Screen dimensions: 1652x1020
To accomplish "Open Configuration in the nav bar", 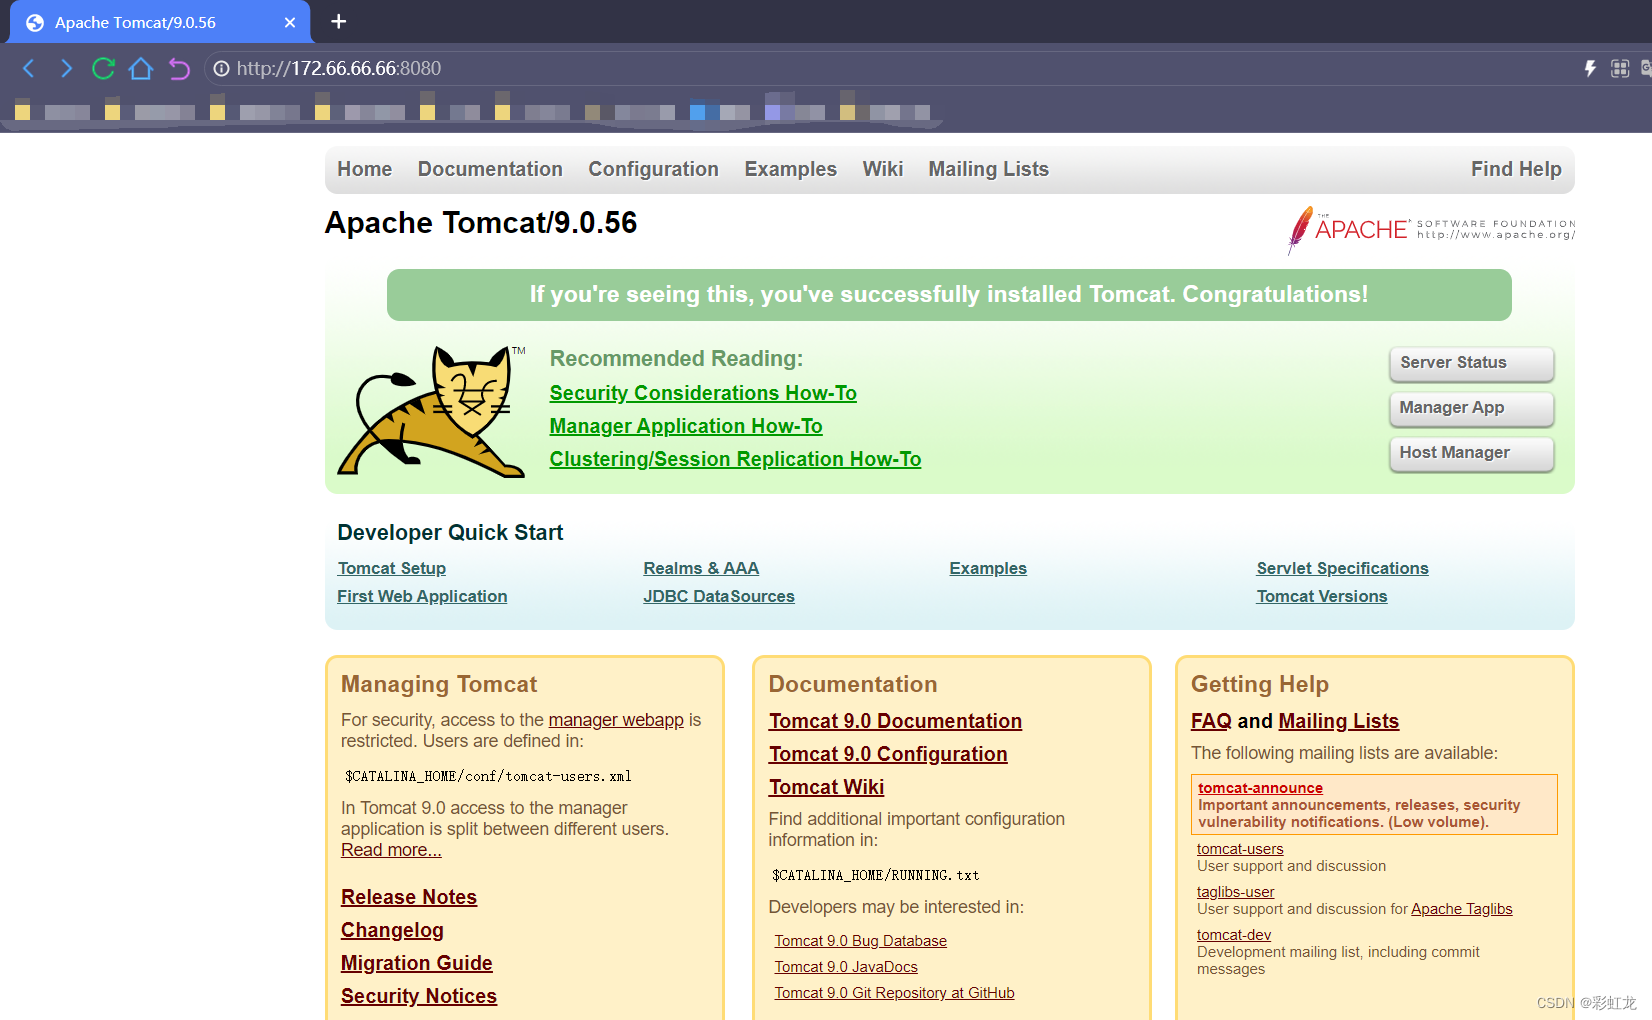I will click(x=653, y=169).
